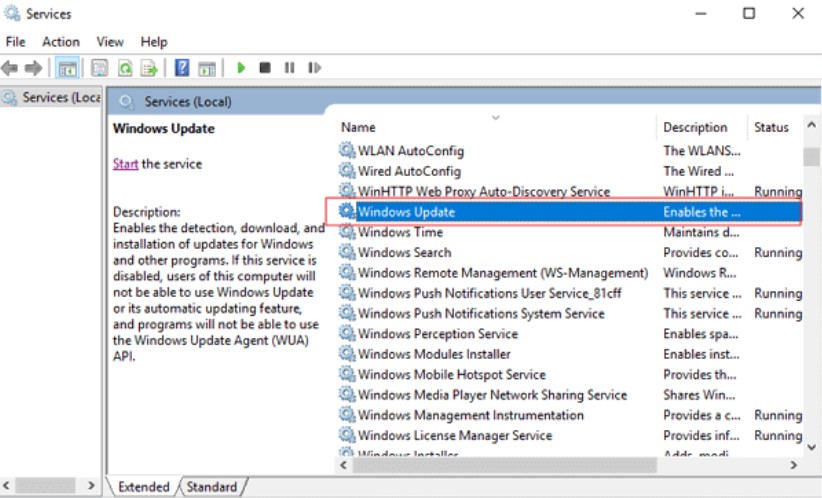Click gear icon beside Windows Time
822x498 pixels.
pyautogui.click(x=347, y=232)
